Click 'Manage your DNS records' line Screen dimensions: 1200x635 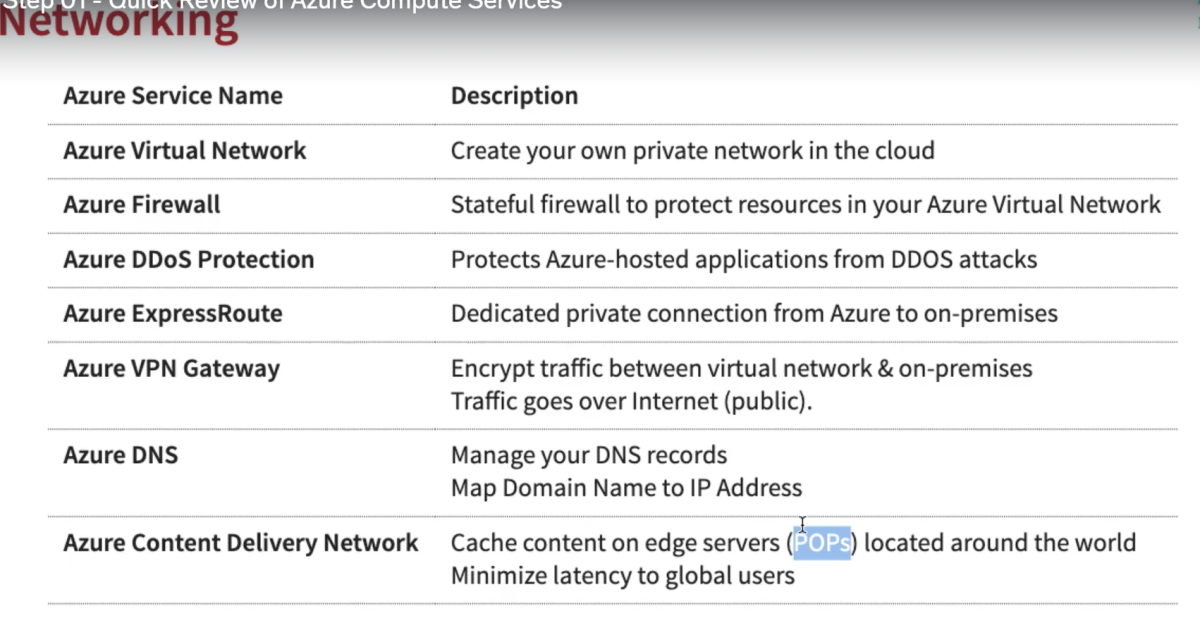pos(589,456)
